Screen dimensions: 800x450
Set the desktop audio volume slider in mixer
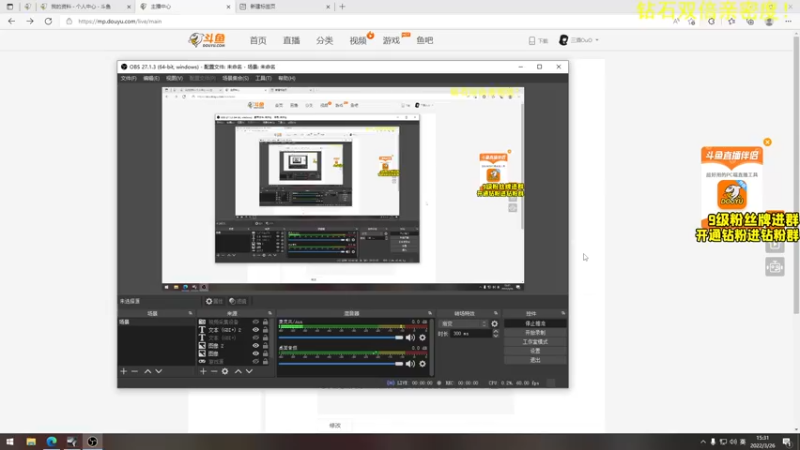[x=341, y=364]
